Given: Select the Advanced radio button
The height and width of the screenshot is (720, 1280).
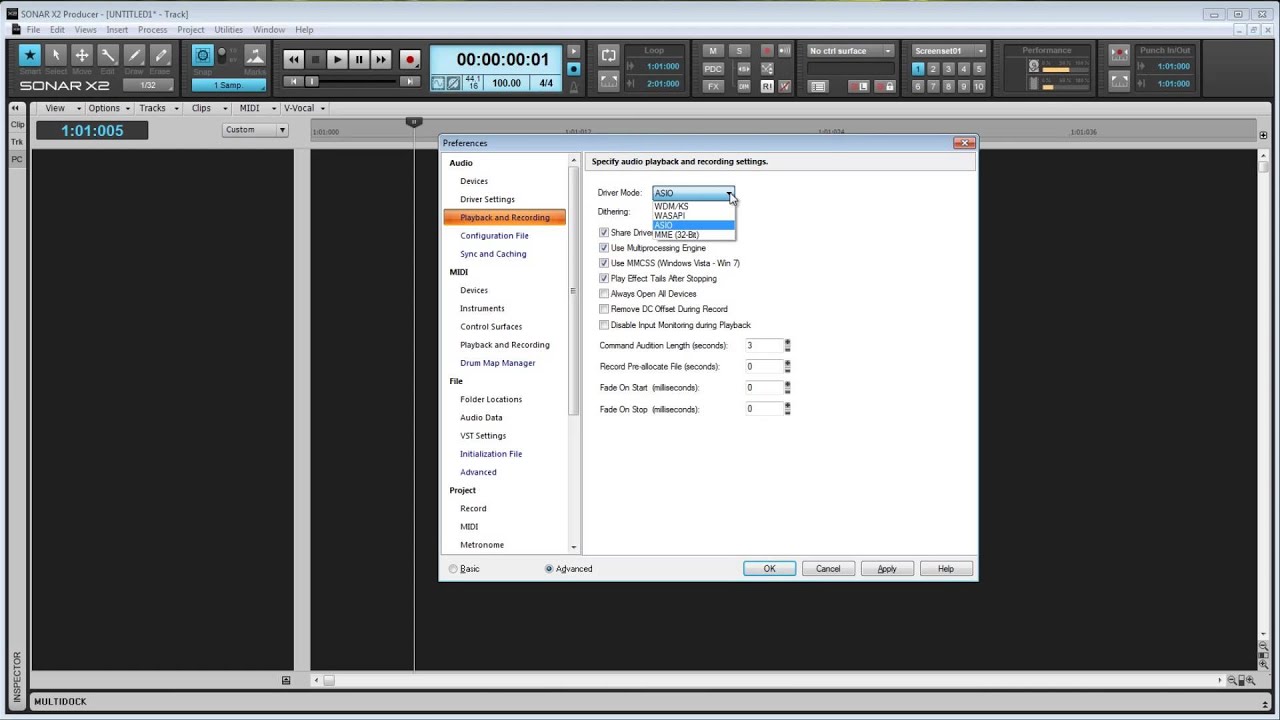Looking at the screenshot, I should click(x=549, y=569).
